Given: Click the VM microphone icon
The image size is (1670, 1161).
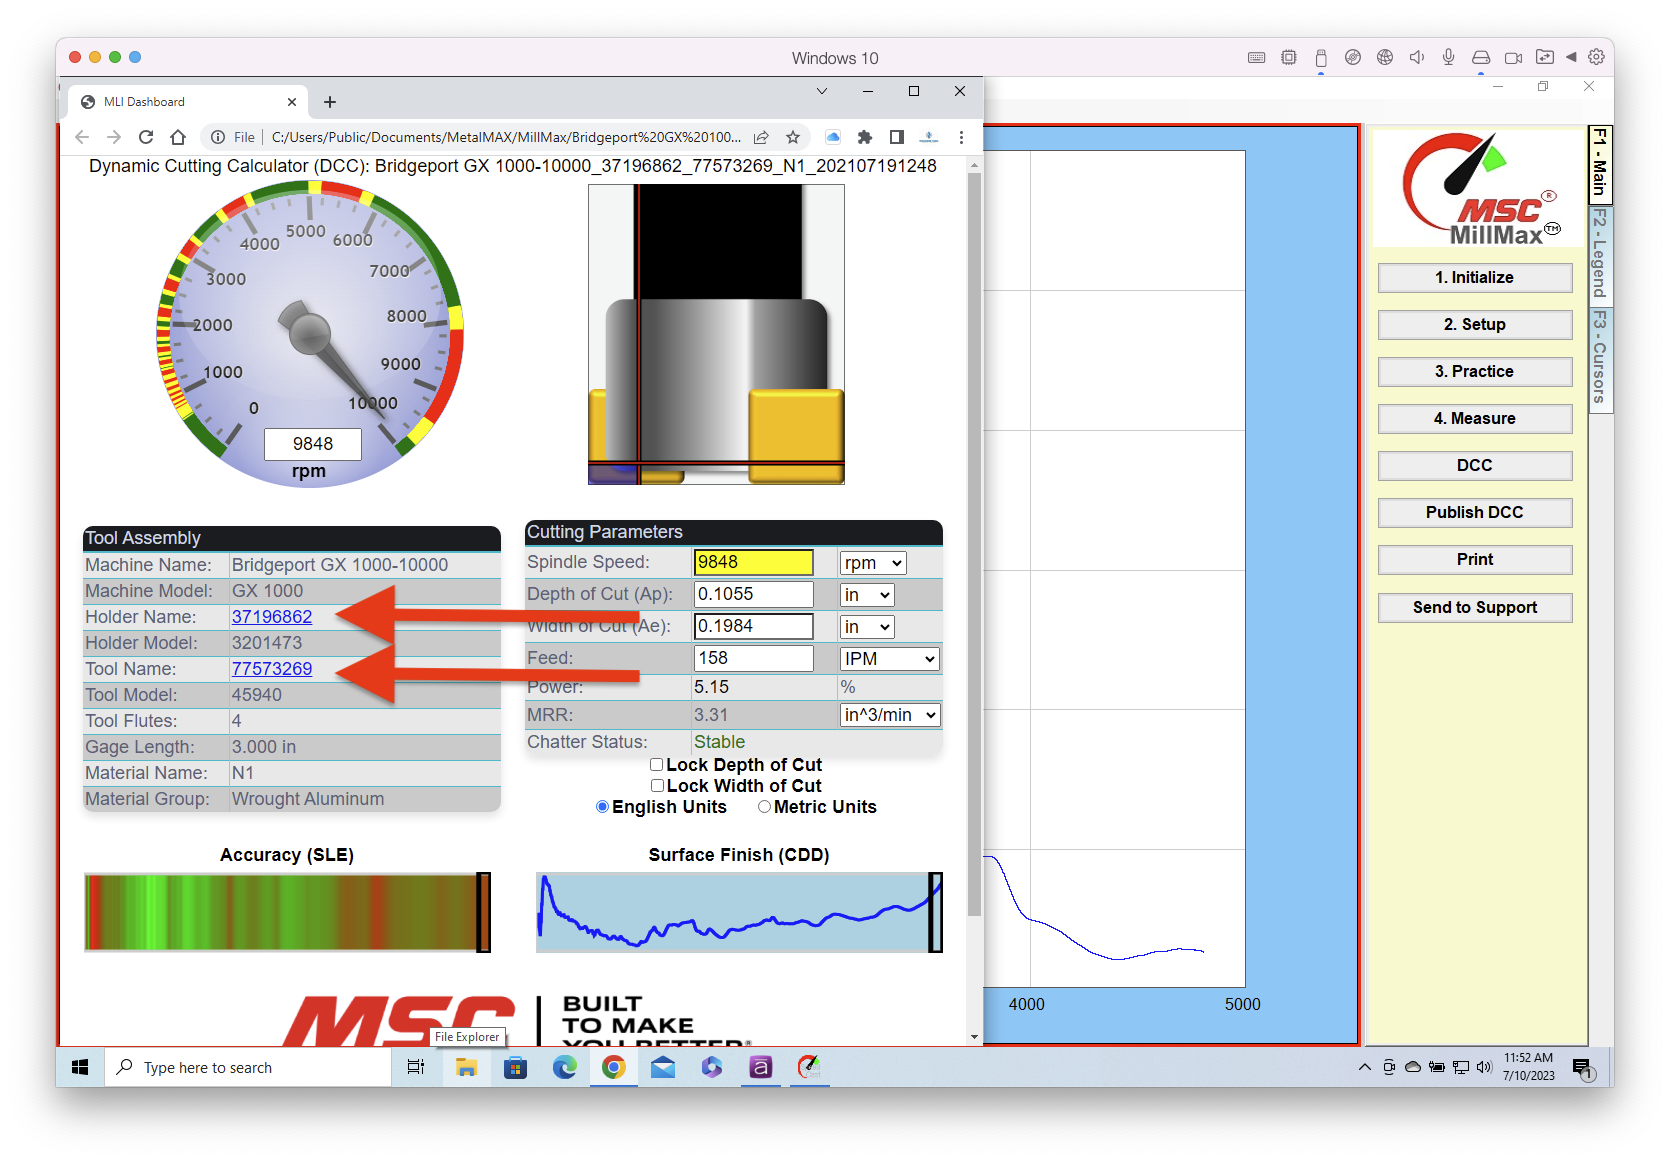Looking at the screenshot, I should pyautogui.click(x=1448, y=57).
